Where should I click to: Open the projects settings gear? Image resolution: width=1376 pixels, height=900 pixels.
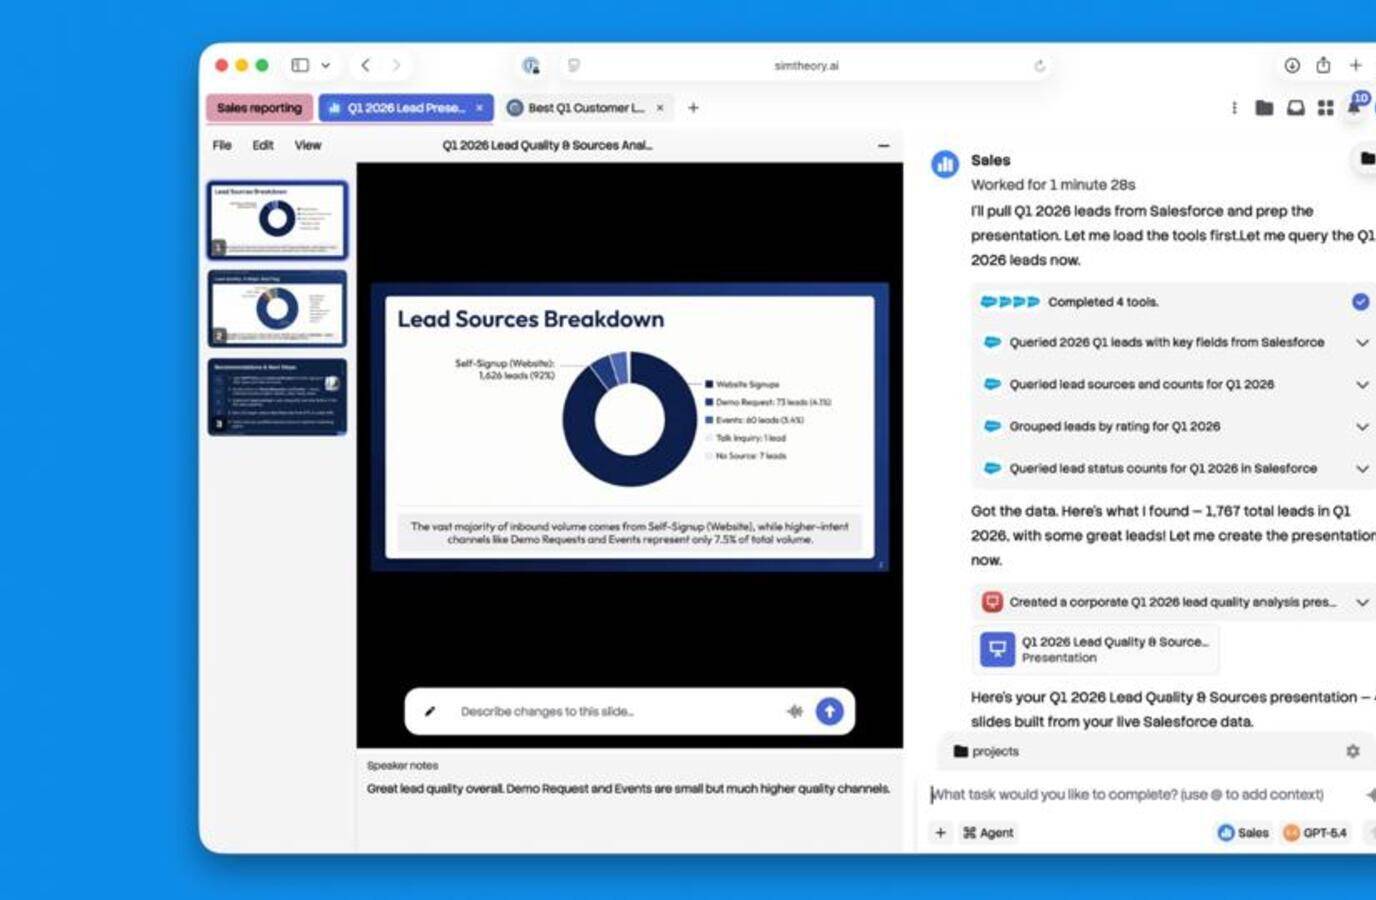(x=1352, y=751)
